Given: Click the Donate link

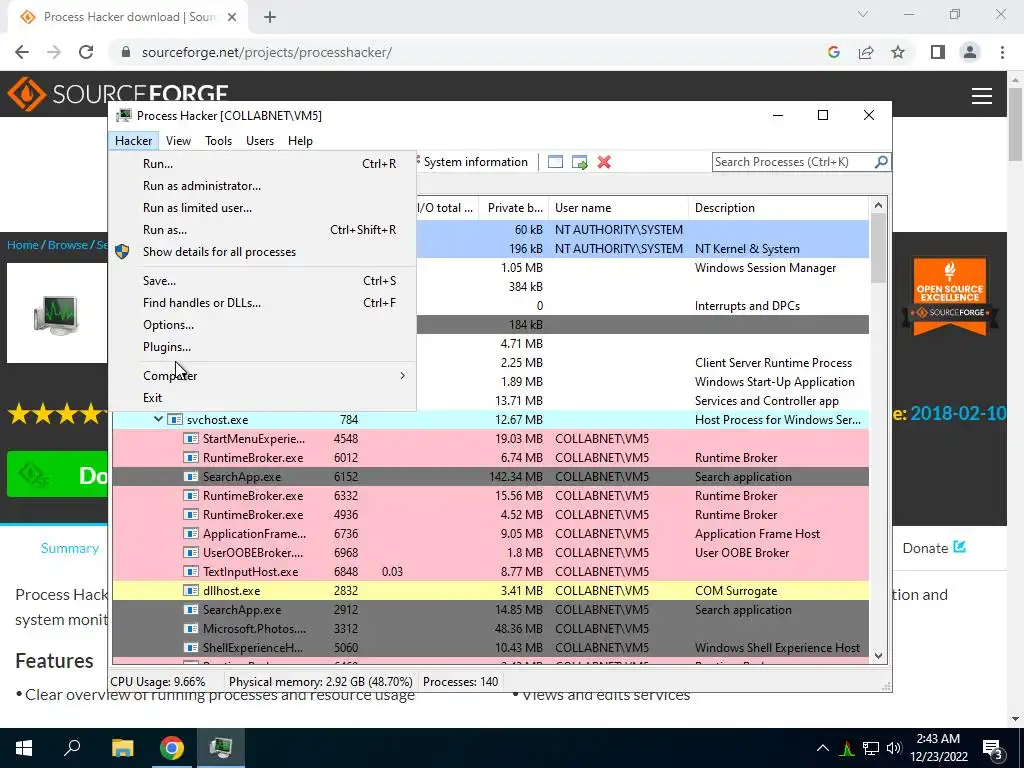Looking at the screenshot, I should coord(934,548).
